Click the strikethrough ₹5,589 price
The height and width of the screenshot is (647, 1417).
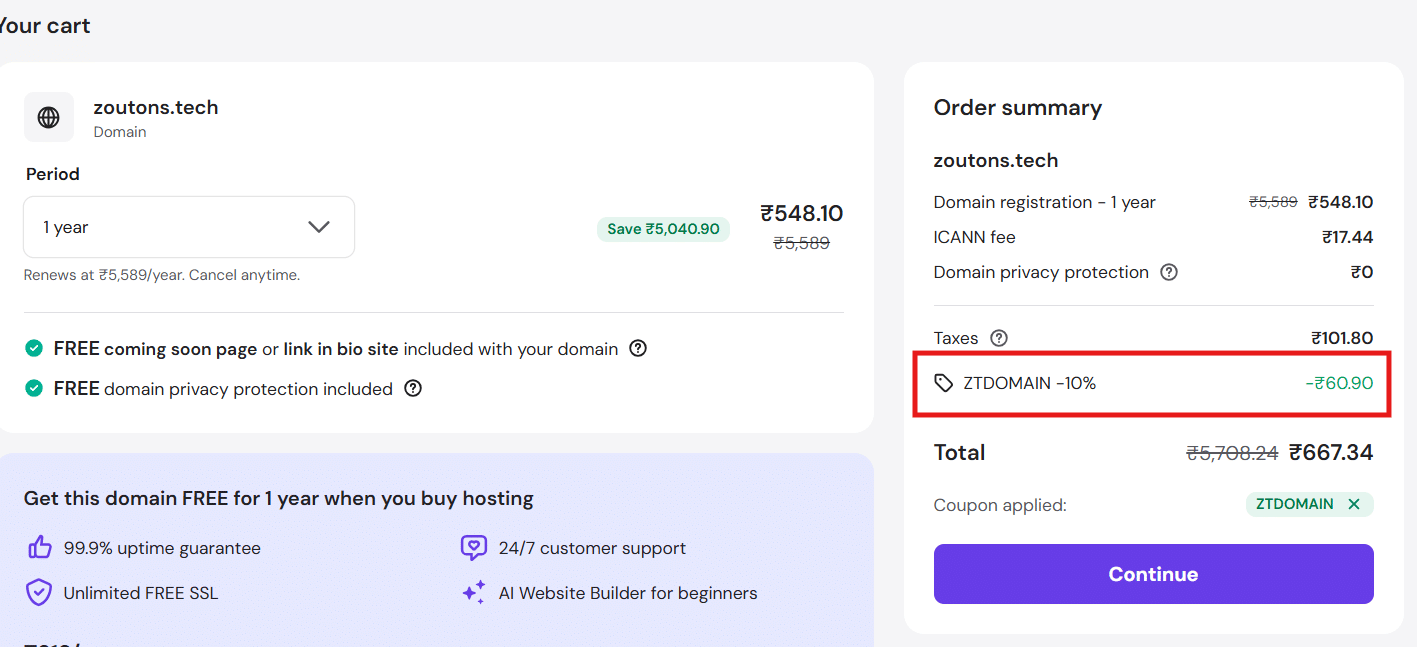click(802, 243)
